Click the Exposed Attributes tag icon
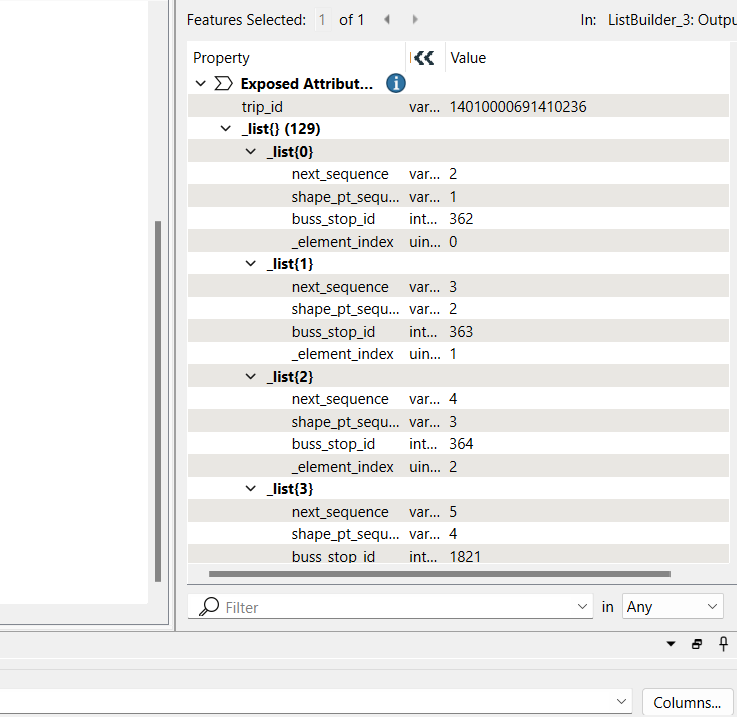 [x=223, y=84]
